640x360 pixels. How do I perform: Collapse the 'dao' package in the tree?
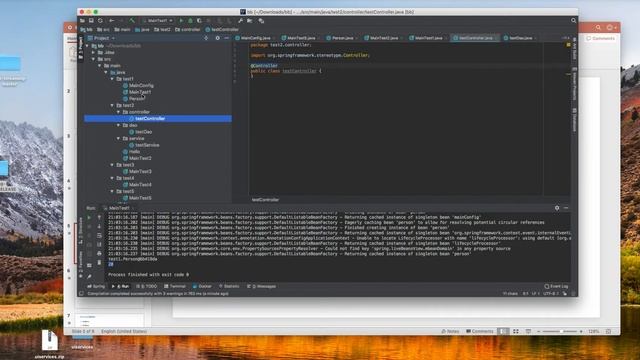point(119,125)
